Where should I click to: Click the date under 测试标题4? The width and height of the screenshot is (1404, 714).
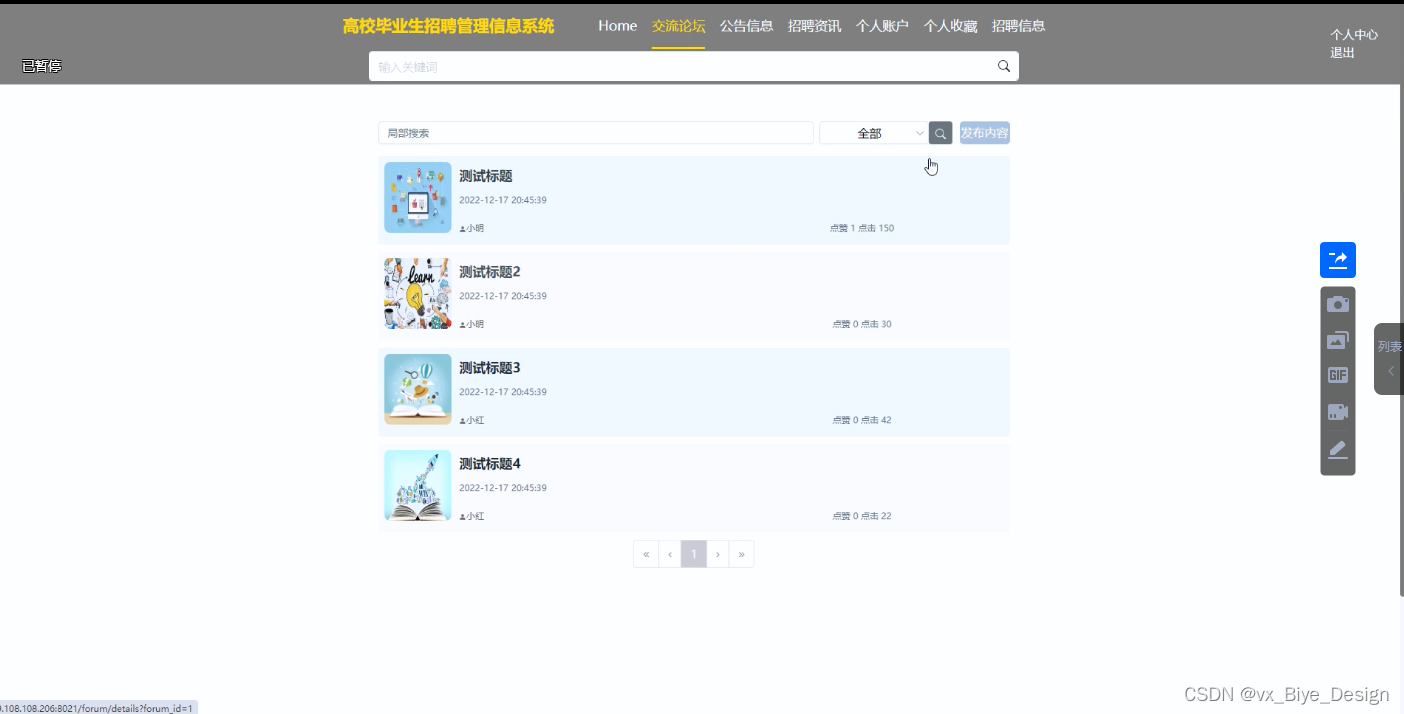[x=503, y=488]
